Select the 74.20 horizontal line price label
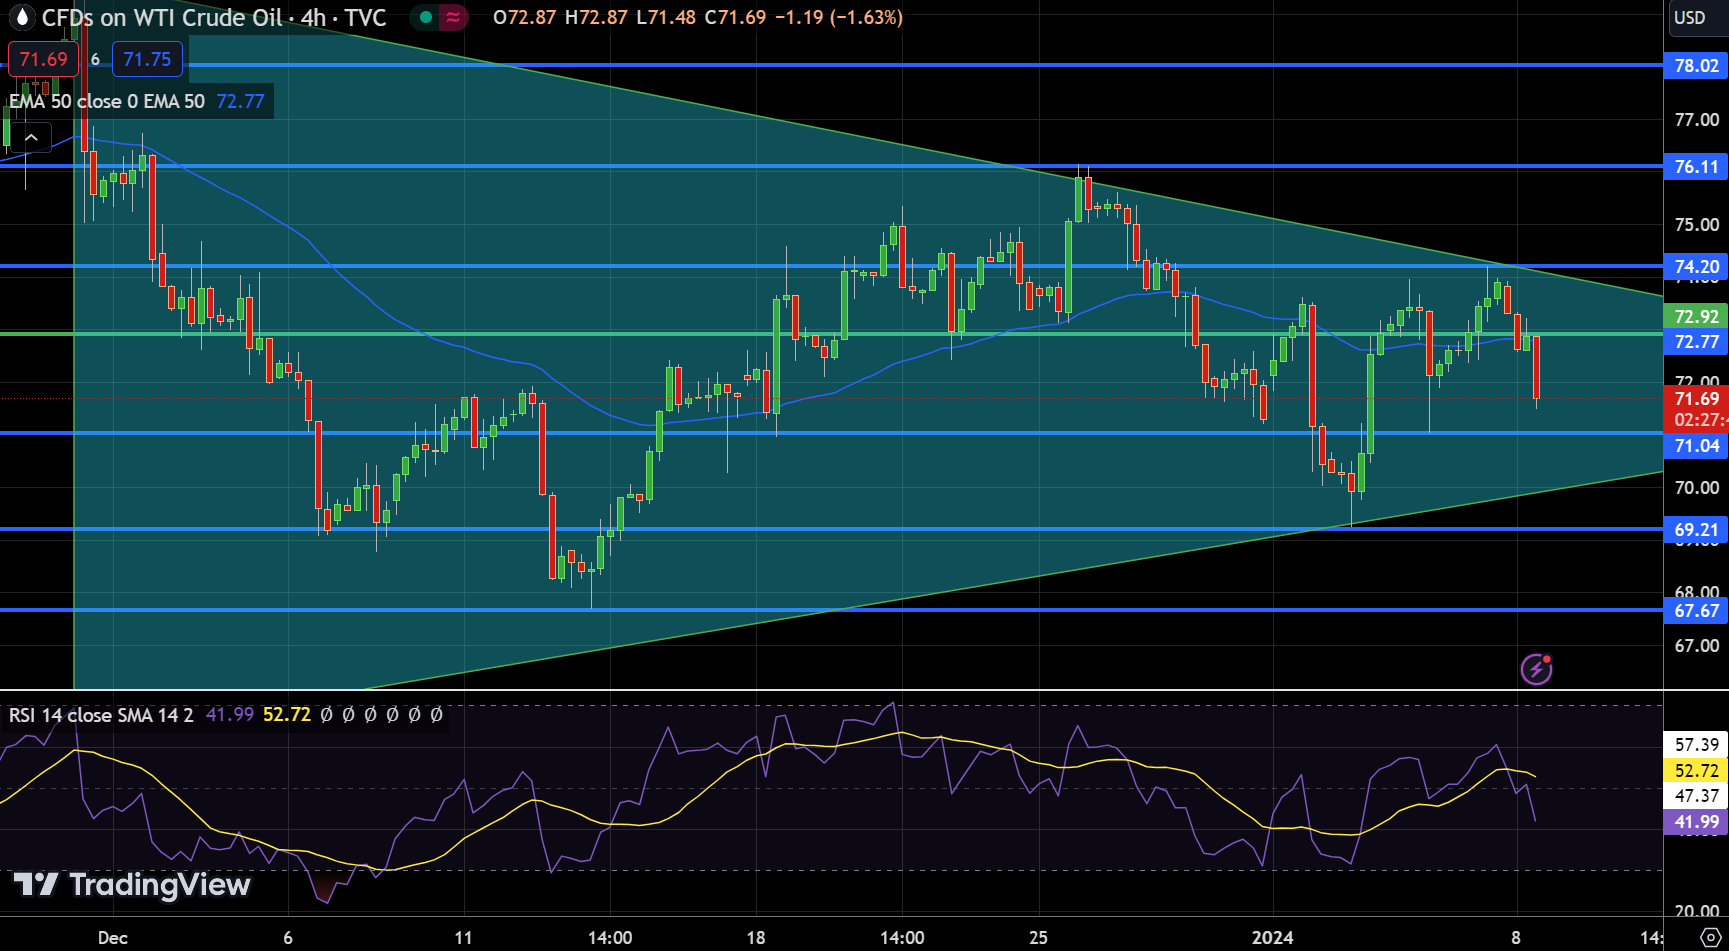This screenshot has height=951, width=1729. (1696, 266)
